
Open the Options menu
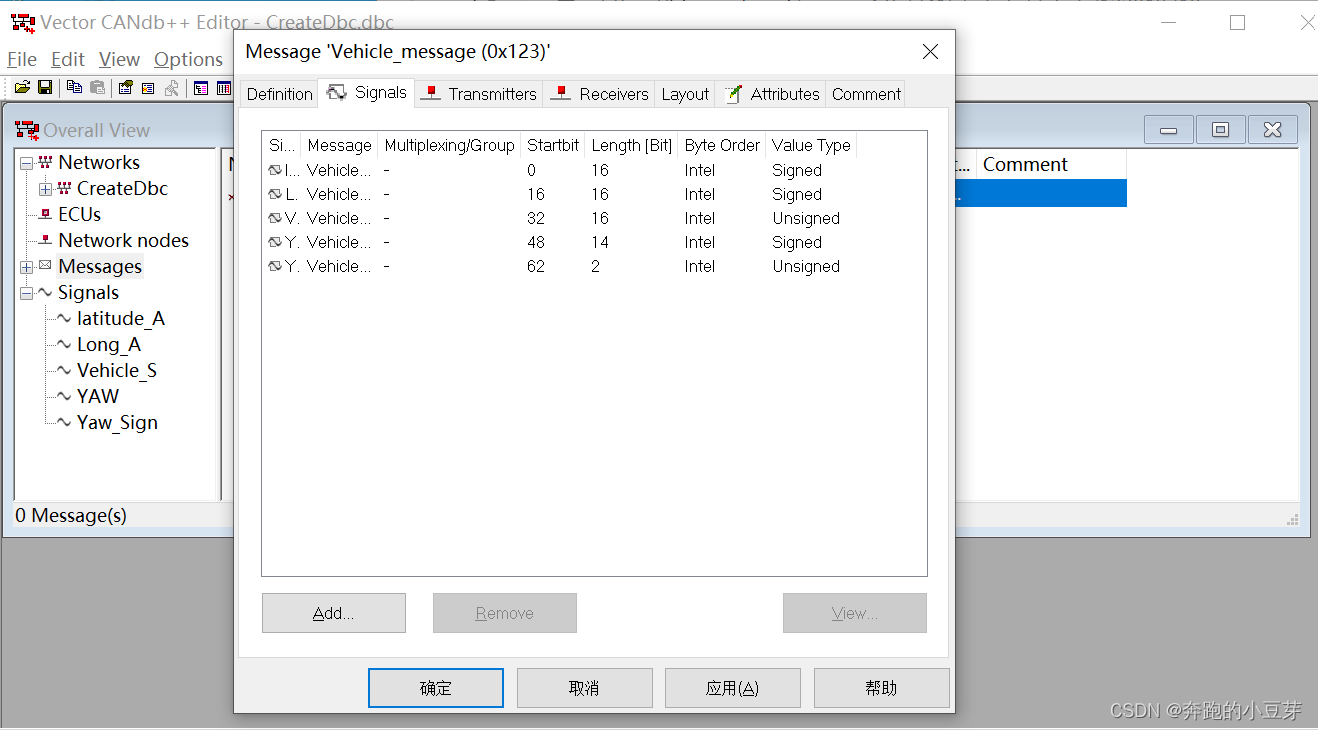coord(188,59)
